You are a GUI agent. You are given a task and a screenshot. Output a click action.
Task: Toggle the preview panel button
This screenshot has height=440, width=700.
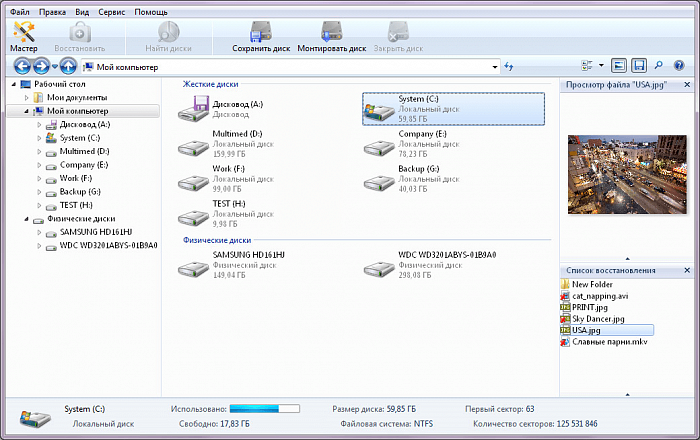coord(619,66)
